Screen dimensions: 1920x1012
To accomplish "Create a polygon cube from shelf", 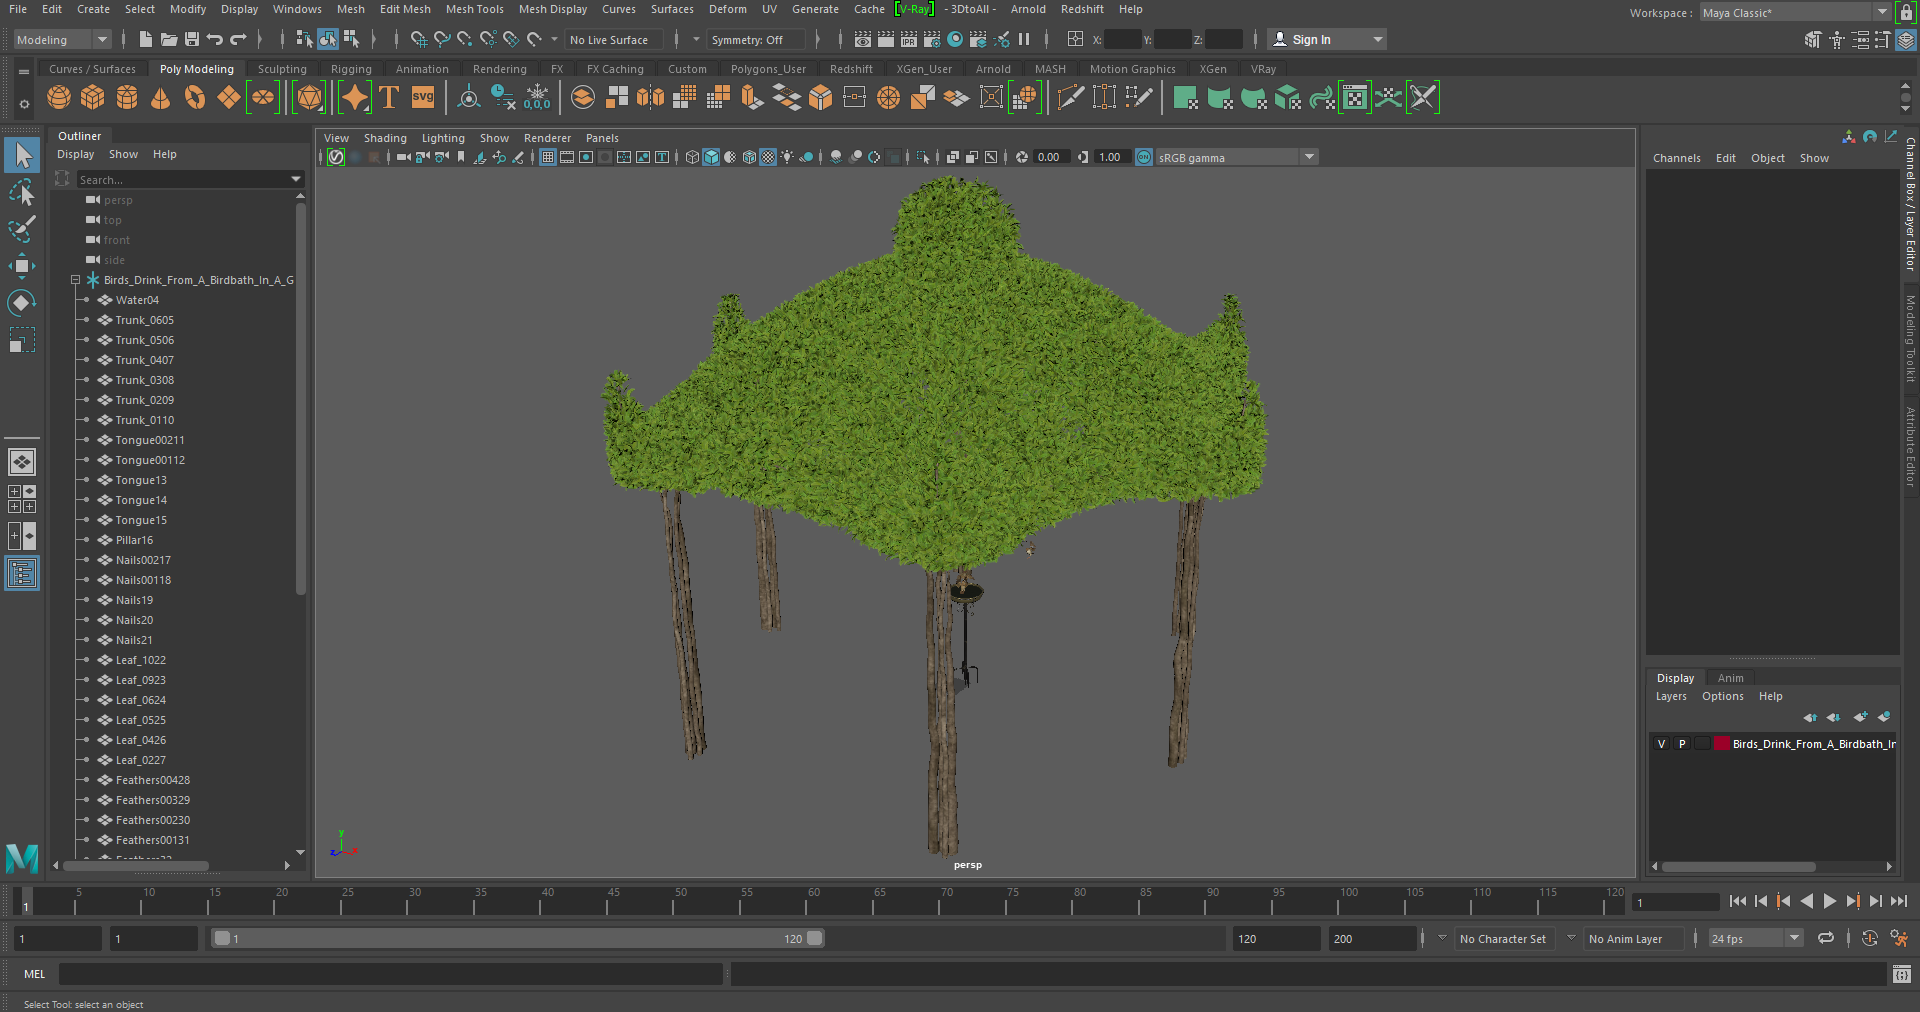I will tap(93, 97).
